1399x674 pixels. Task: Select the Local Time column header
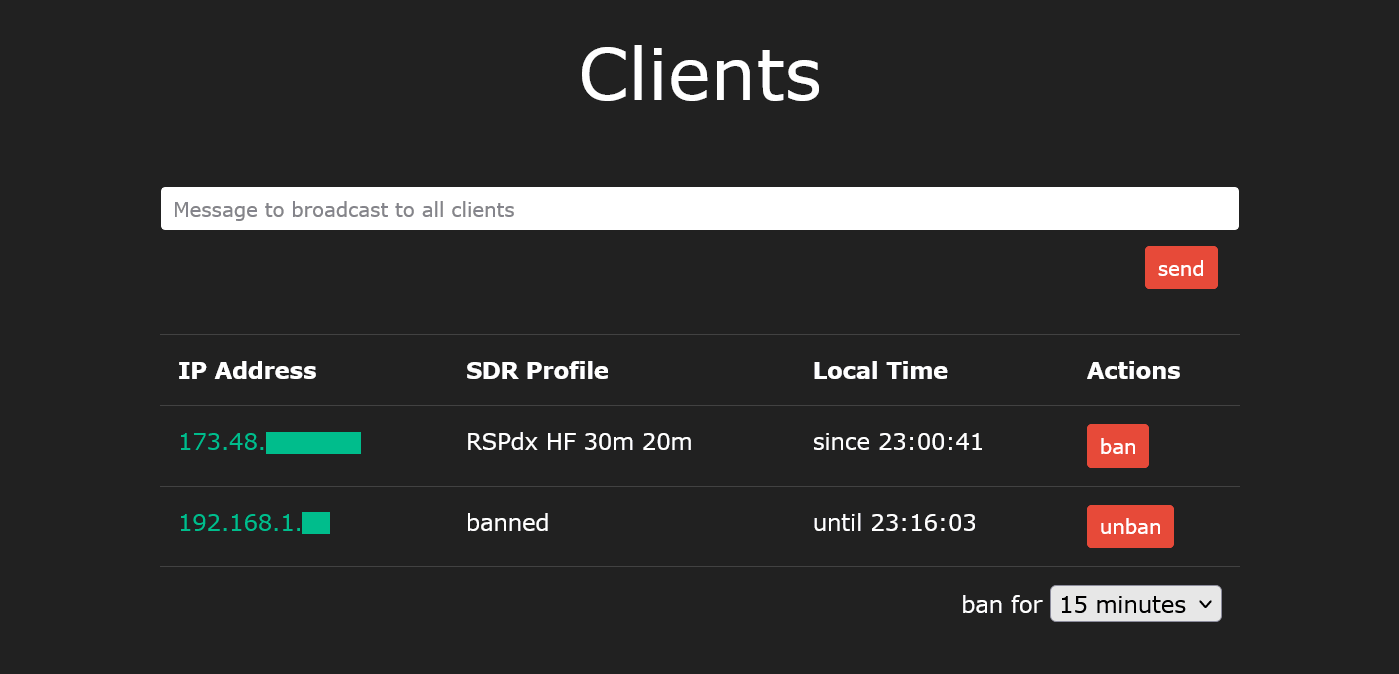pos(880,371)
